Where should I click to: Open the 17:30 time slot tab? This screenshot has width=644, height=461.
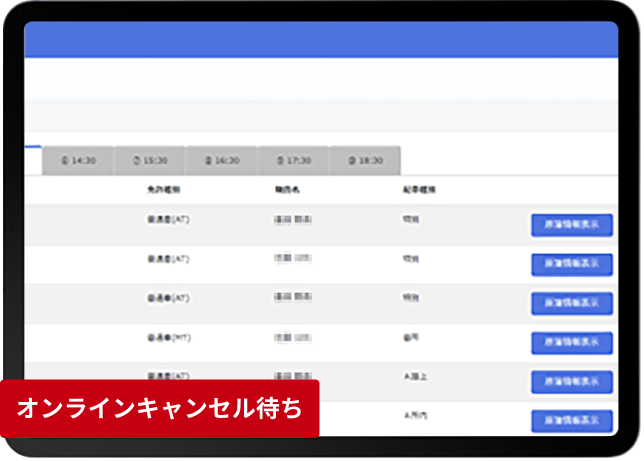pyautogui.click(x=293, y=160)
